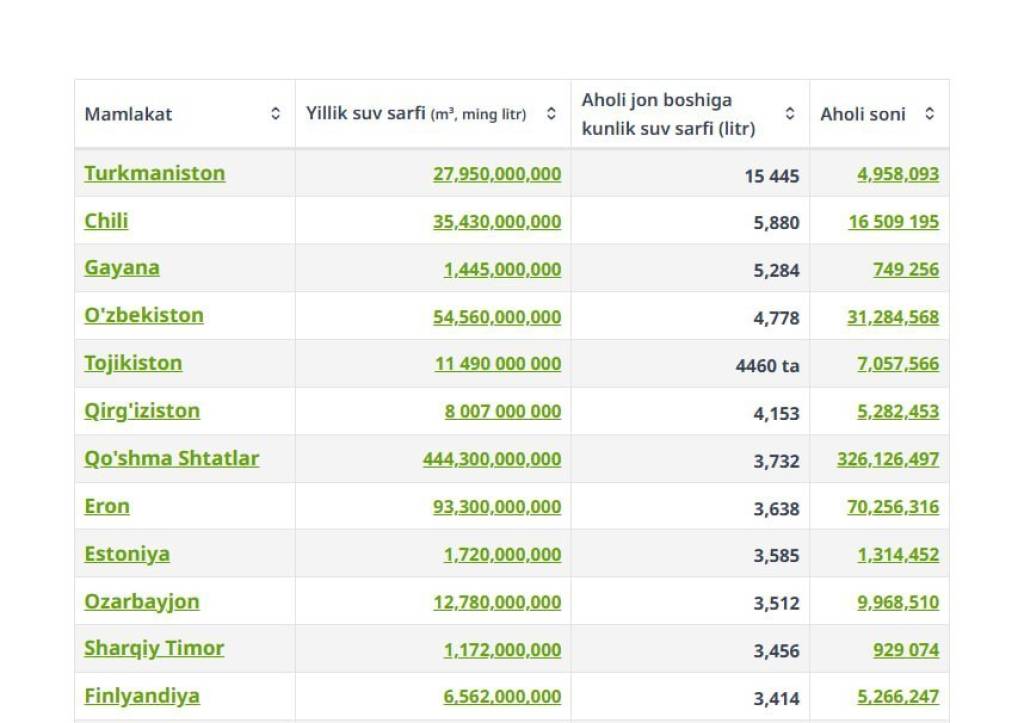Open Qo'shma Shtatlar population 326,126,497 link

click(887, 459)
